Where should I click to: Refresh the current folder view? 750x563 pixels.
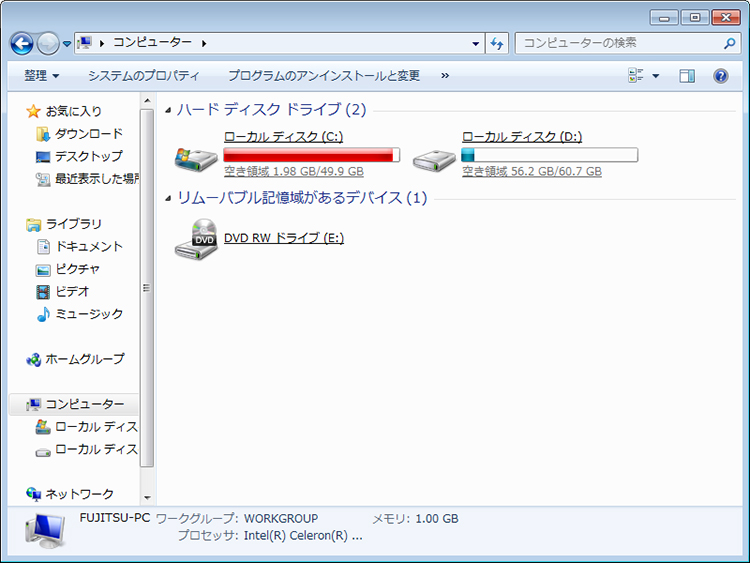point(497,44)
